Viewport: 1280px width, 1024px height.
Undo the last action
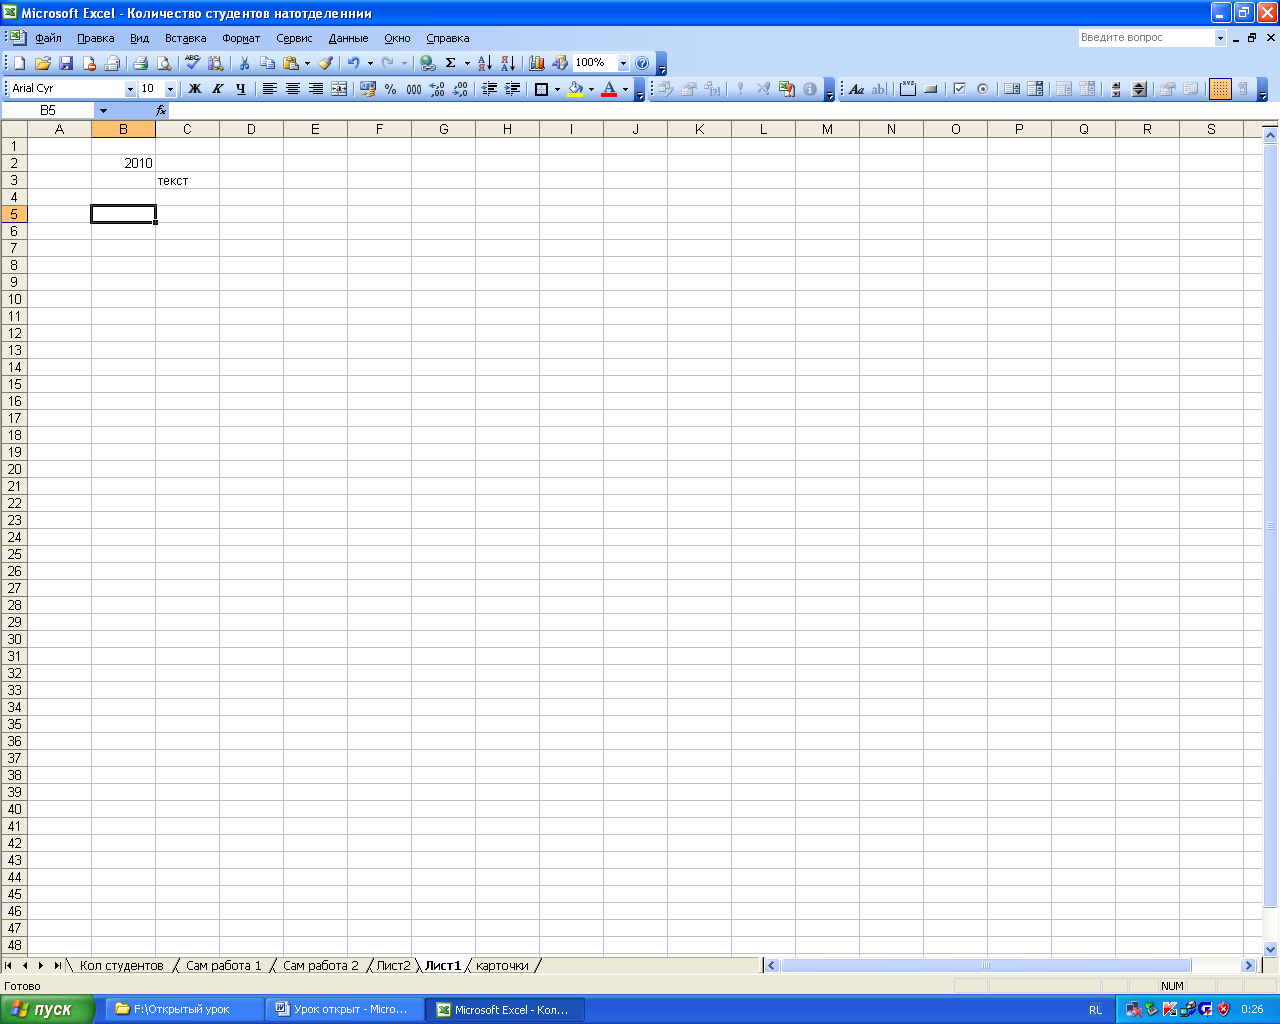[x=353, y=63]
